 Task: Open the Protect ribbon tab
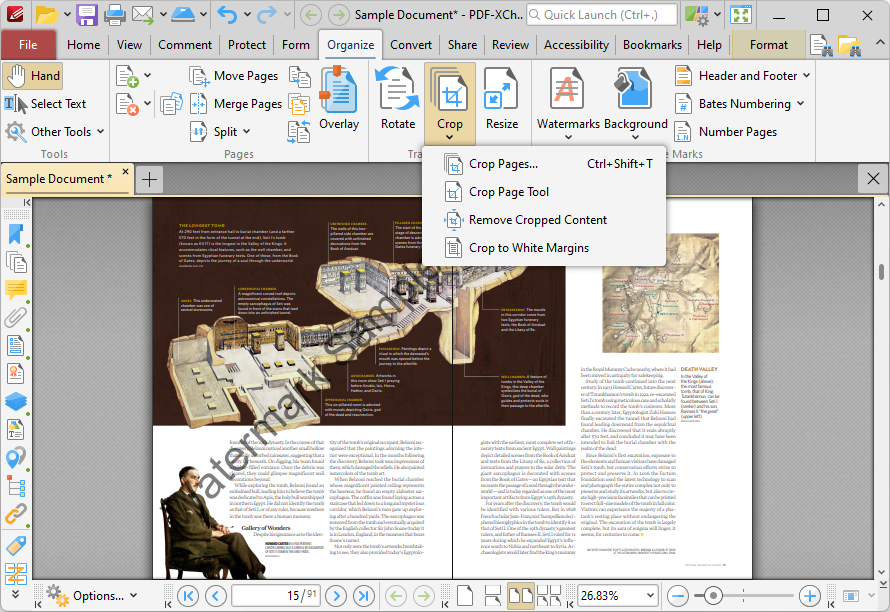click(x=247, y=45)
